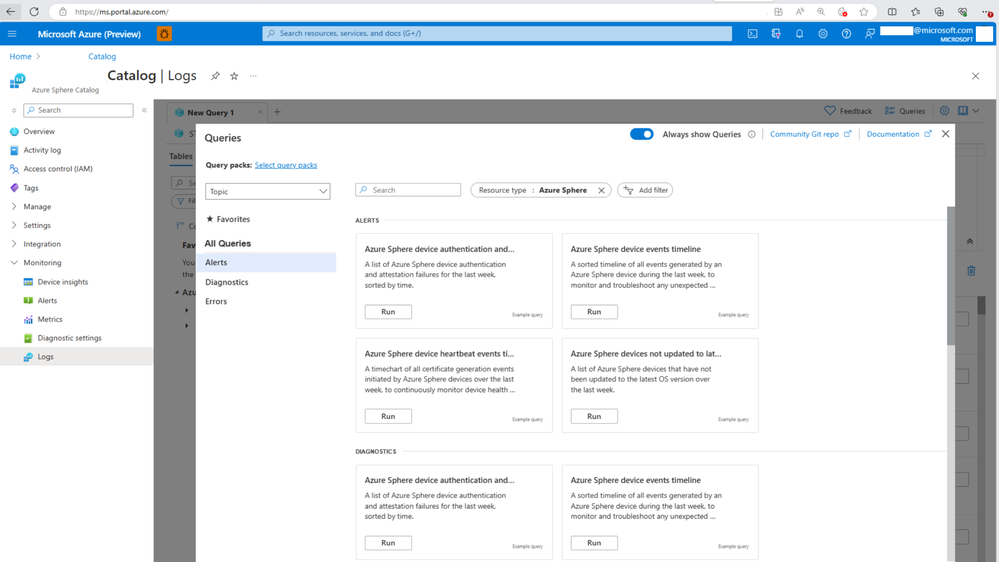Collapse panel using the up chevron at right
The width and height of the screenshot is (999, 562).
coord(970,241)
